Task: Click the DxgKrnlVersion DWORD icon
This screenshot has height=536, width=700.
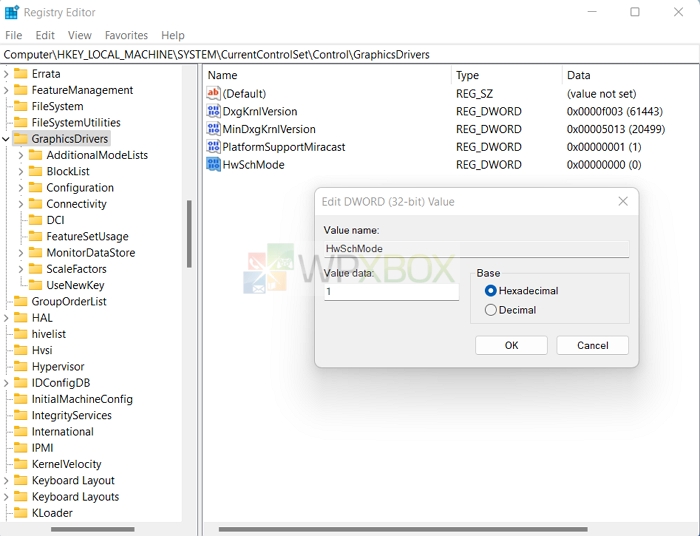Action: pyautogui.click(x=213, y=111)
